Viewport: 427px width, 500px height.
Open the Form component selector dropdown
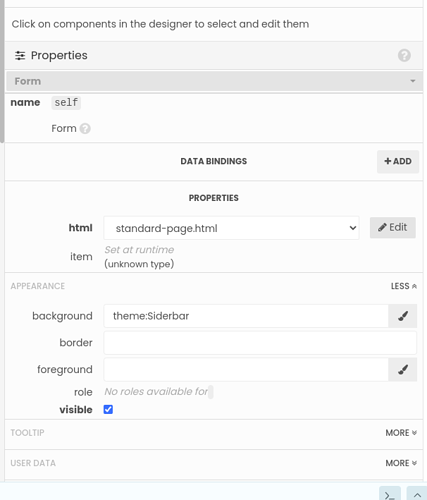click(214, 81)
